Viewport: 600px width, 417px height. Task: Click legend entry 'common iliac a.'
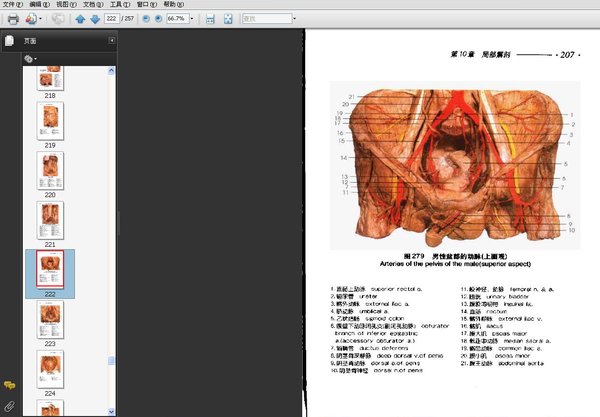click(x=502, y=348)
